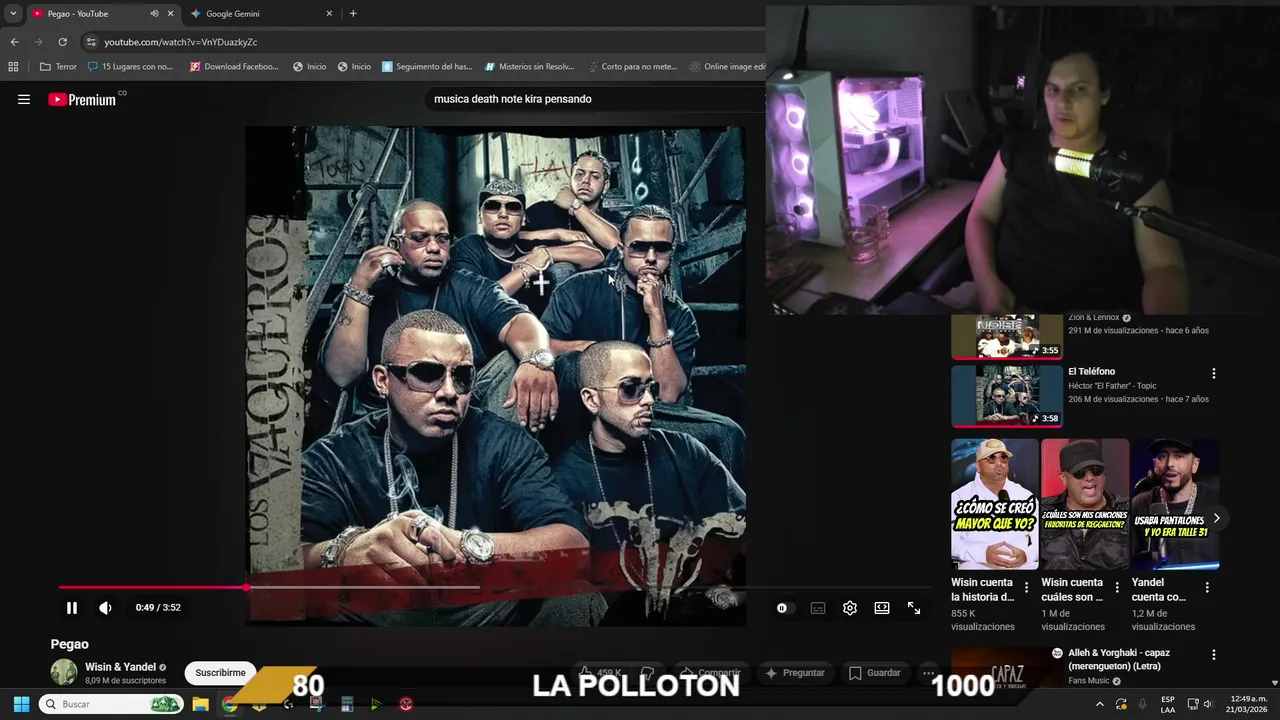Open the 'Download Faceboo...' bookmark

coord(233,67)
